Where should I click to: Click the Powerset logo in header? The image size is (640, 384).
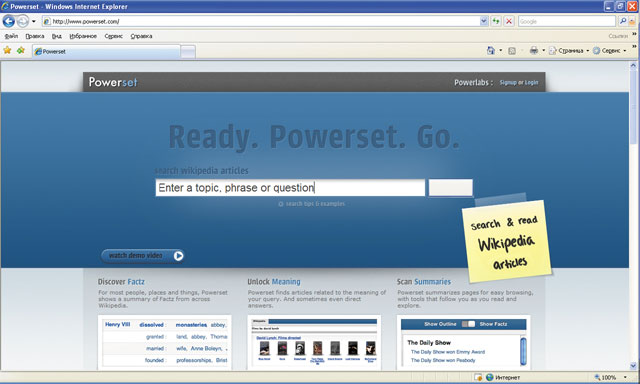tap(113, 82)
